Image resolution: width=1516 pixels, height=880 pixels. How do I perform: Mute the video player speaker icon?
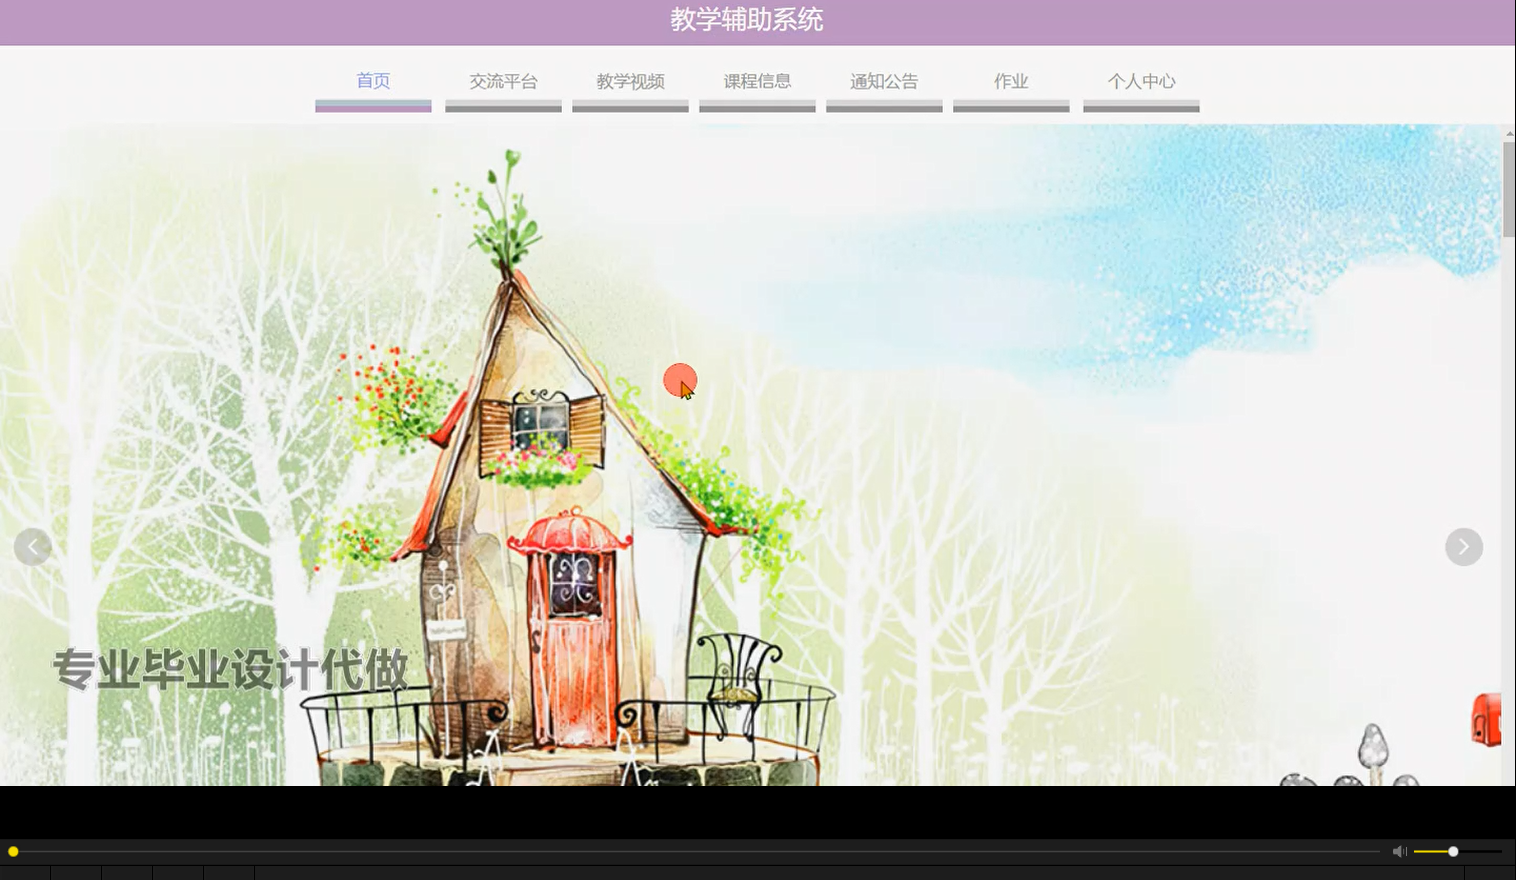click(x=1399, y=851)
